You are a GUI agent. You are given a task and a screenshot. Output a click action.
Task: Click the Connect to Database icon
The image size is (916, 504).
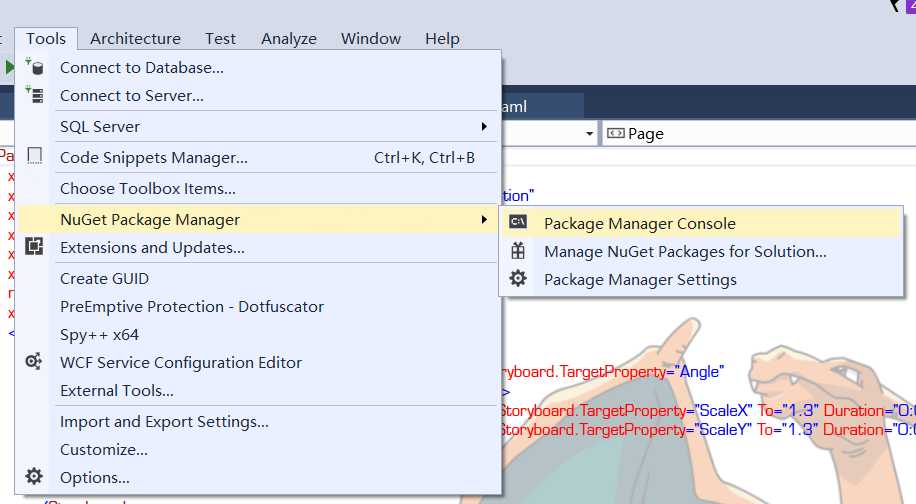point(34,67)
